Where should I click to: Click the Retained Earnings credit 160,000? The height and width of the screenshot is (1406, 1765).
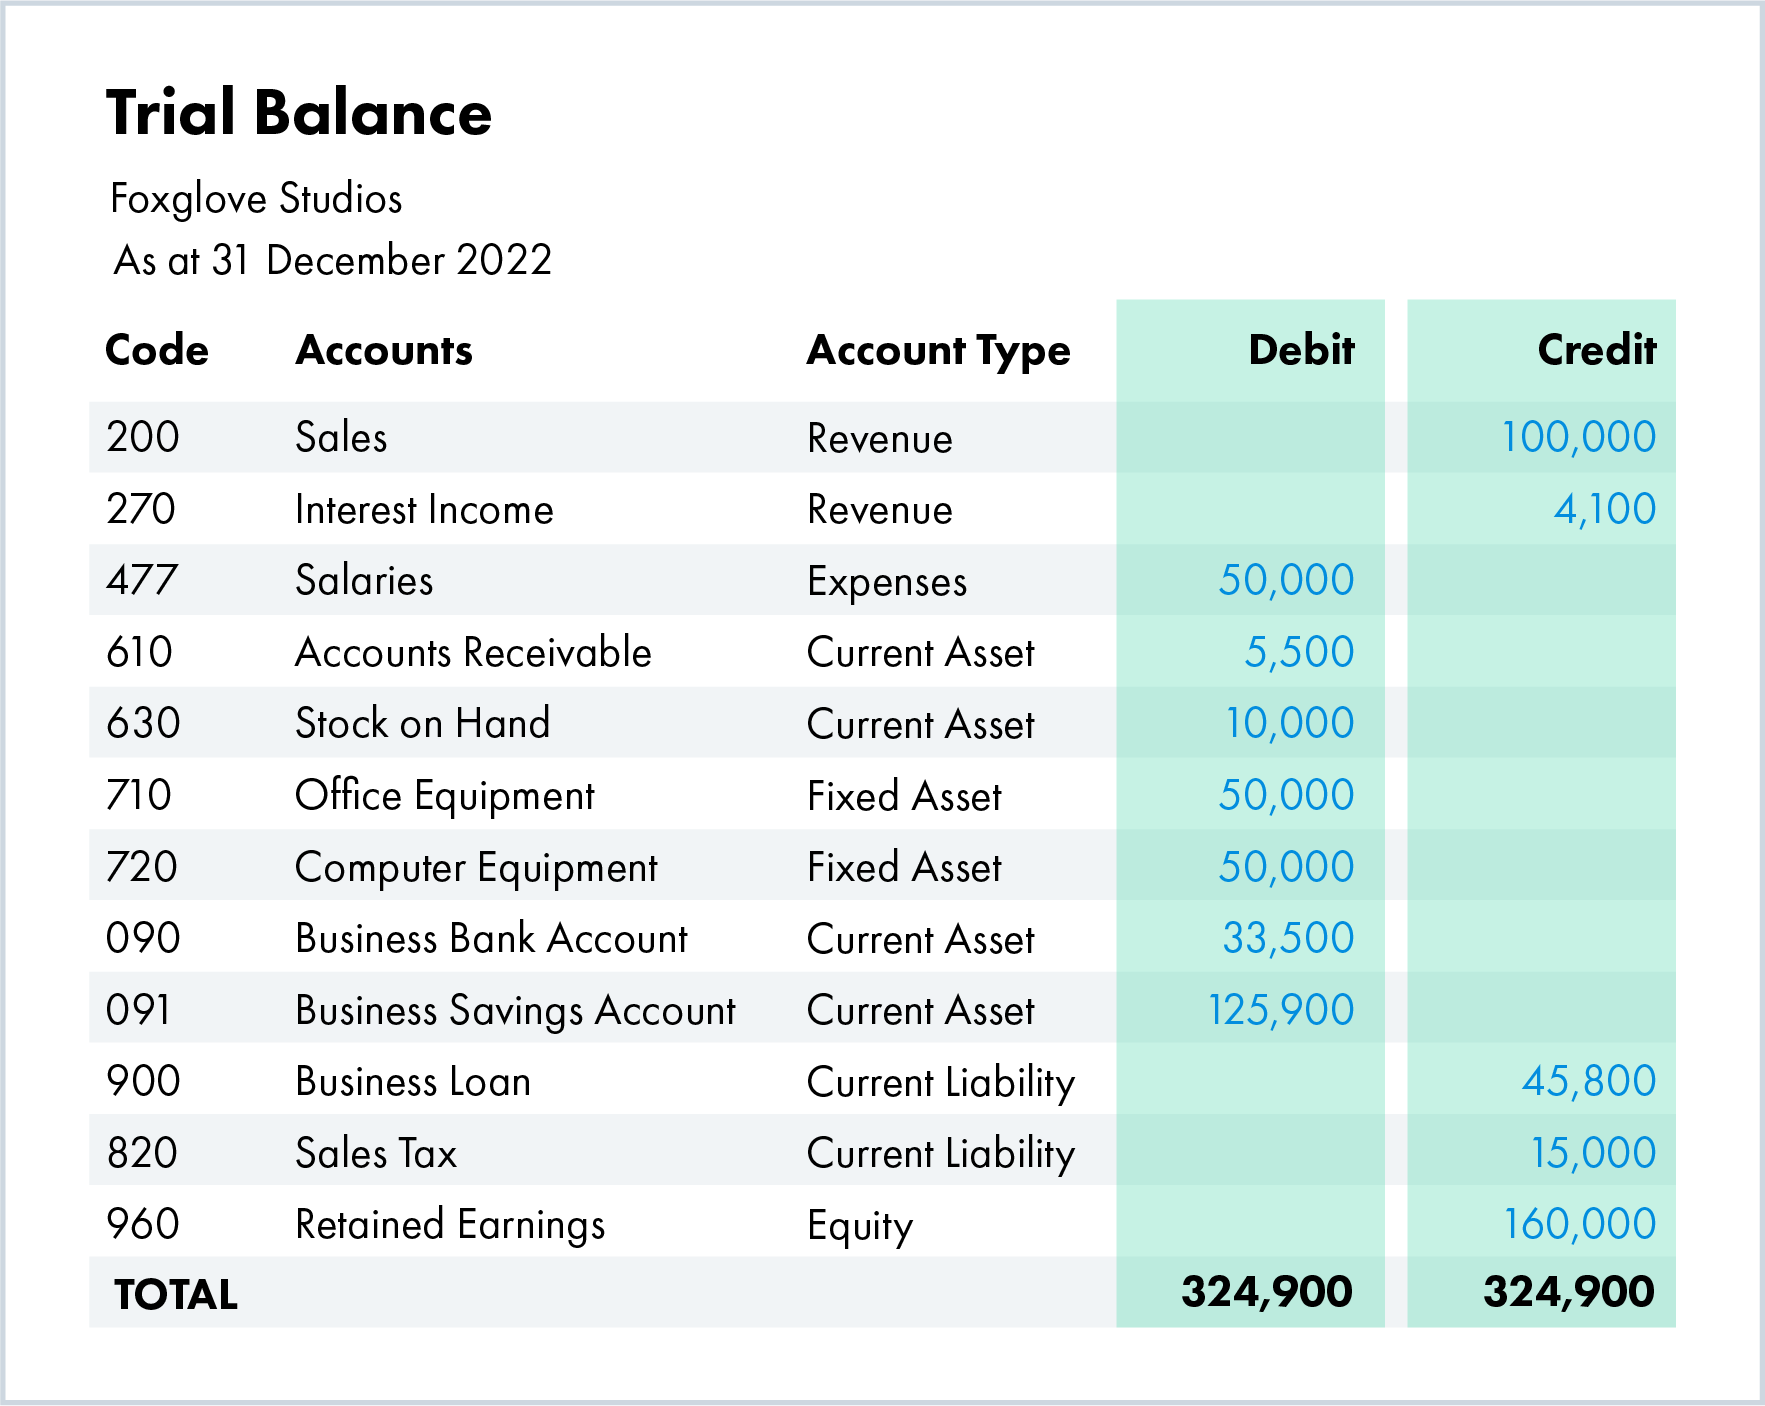1580,1223
